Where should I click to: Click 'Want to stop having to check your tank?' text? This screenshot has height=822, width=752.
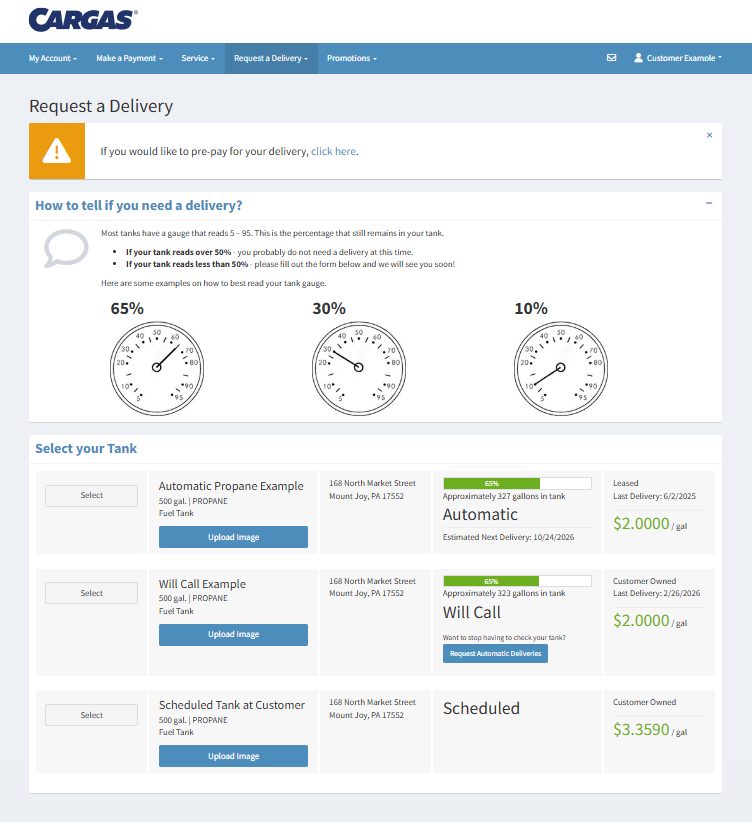504,638
